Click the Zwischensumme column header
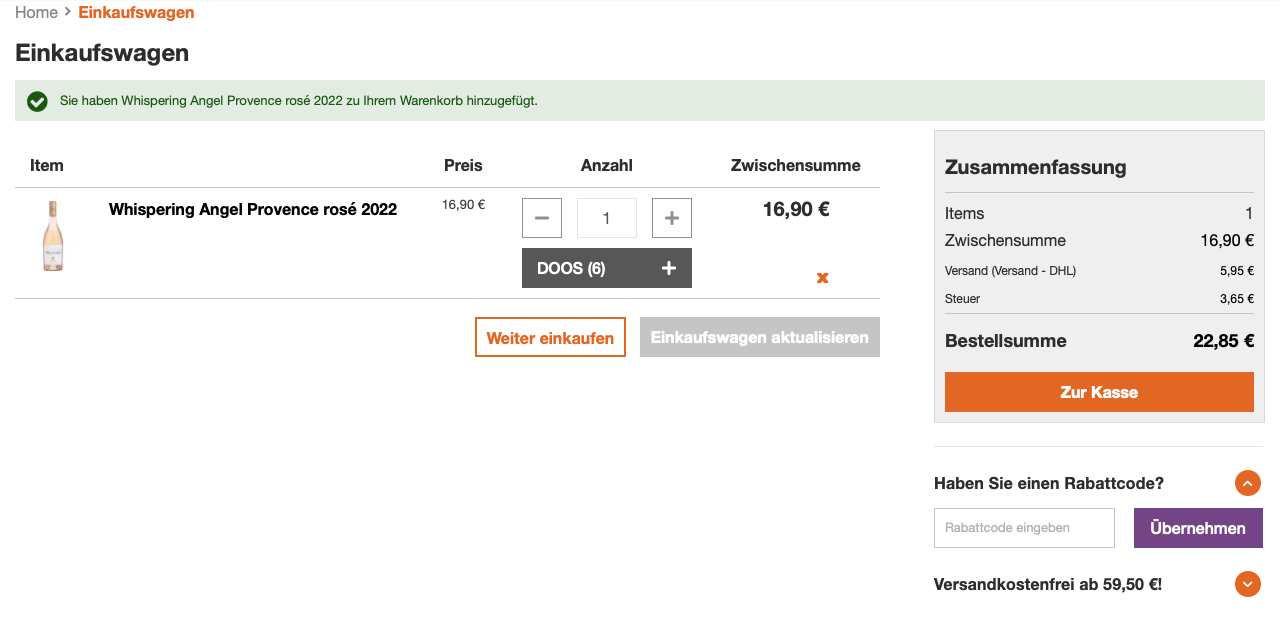Viewport: 1280px width, 619px height. (795, 165)
